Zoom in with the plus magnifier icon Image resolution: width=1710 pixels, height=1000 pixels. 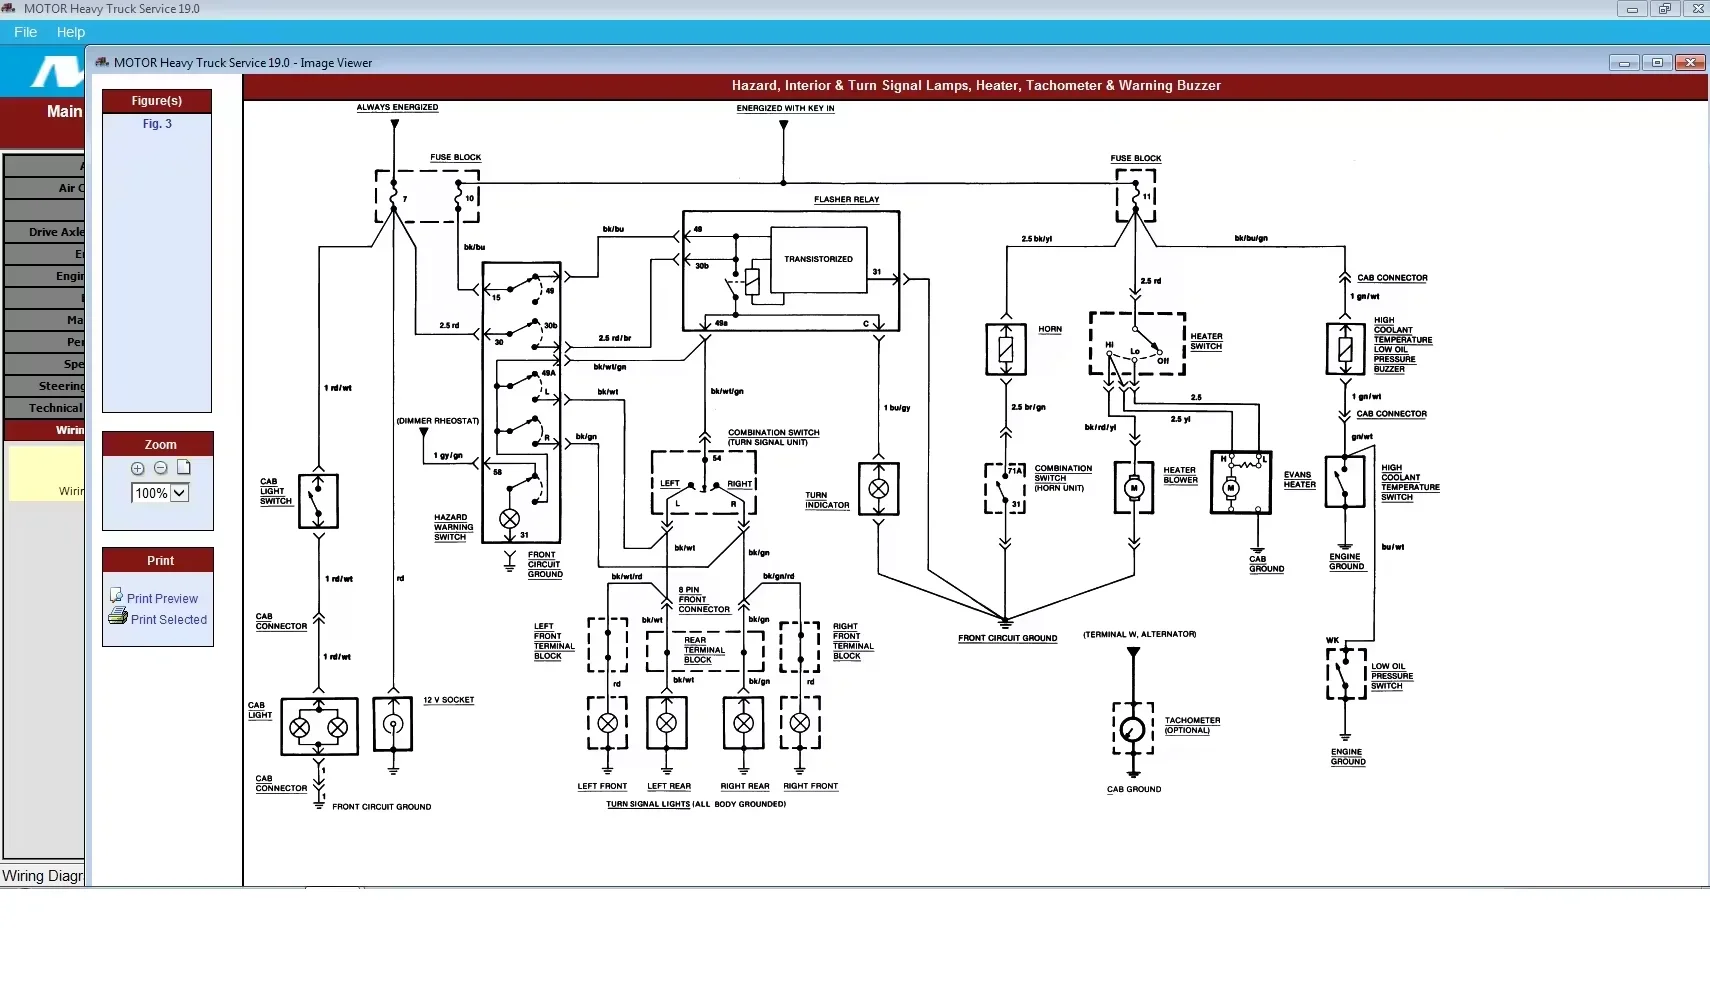pyautogui.click(x=138, y=468)
